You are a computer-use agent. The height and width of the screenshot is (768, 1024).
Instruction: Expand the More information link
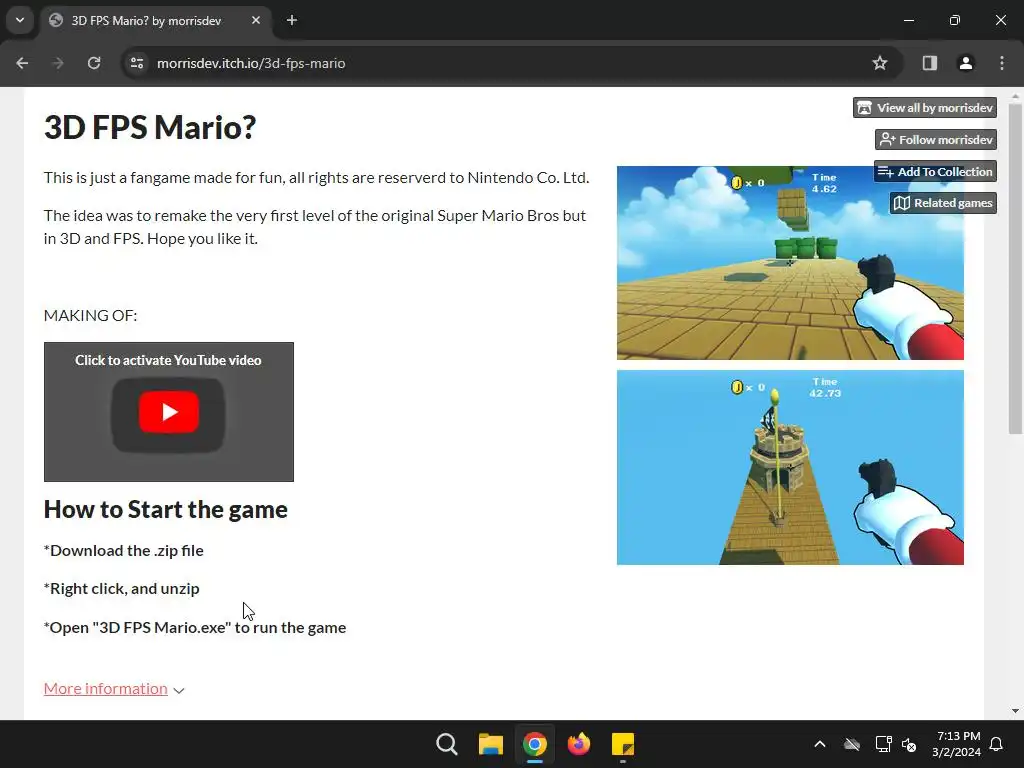[106, 688]
